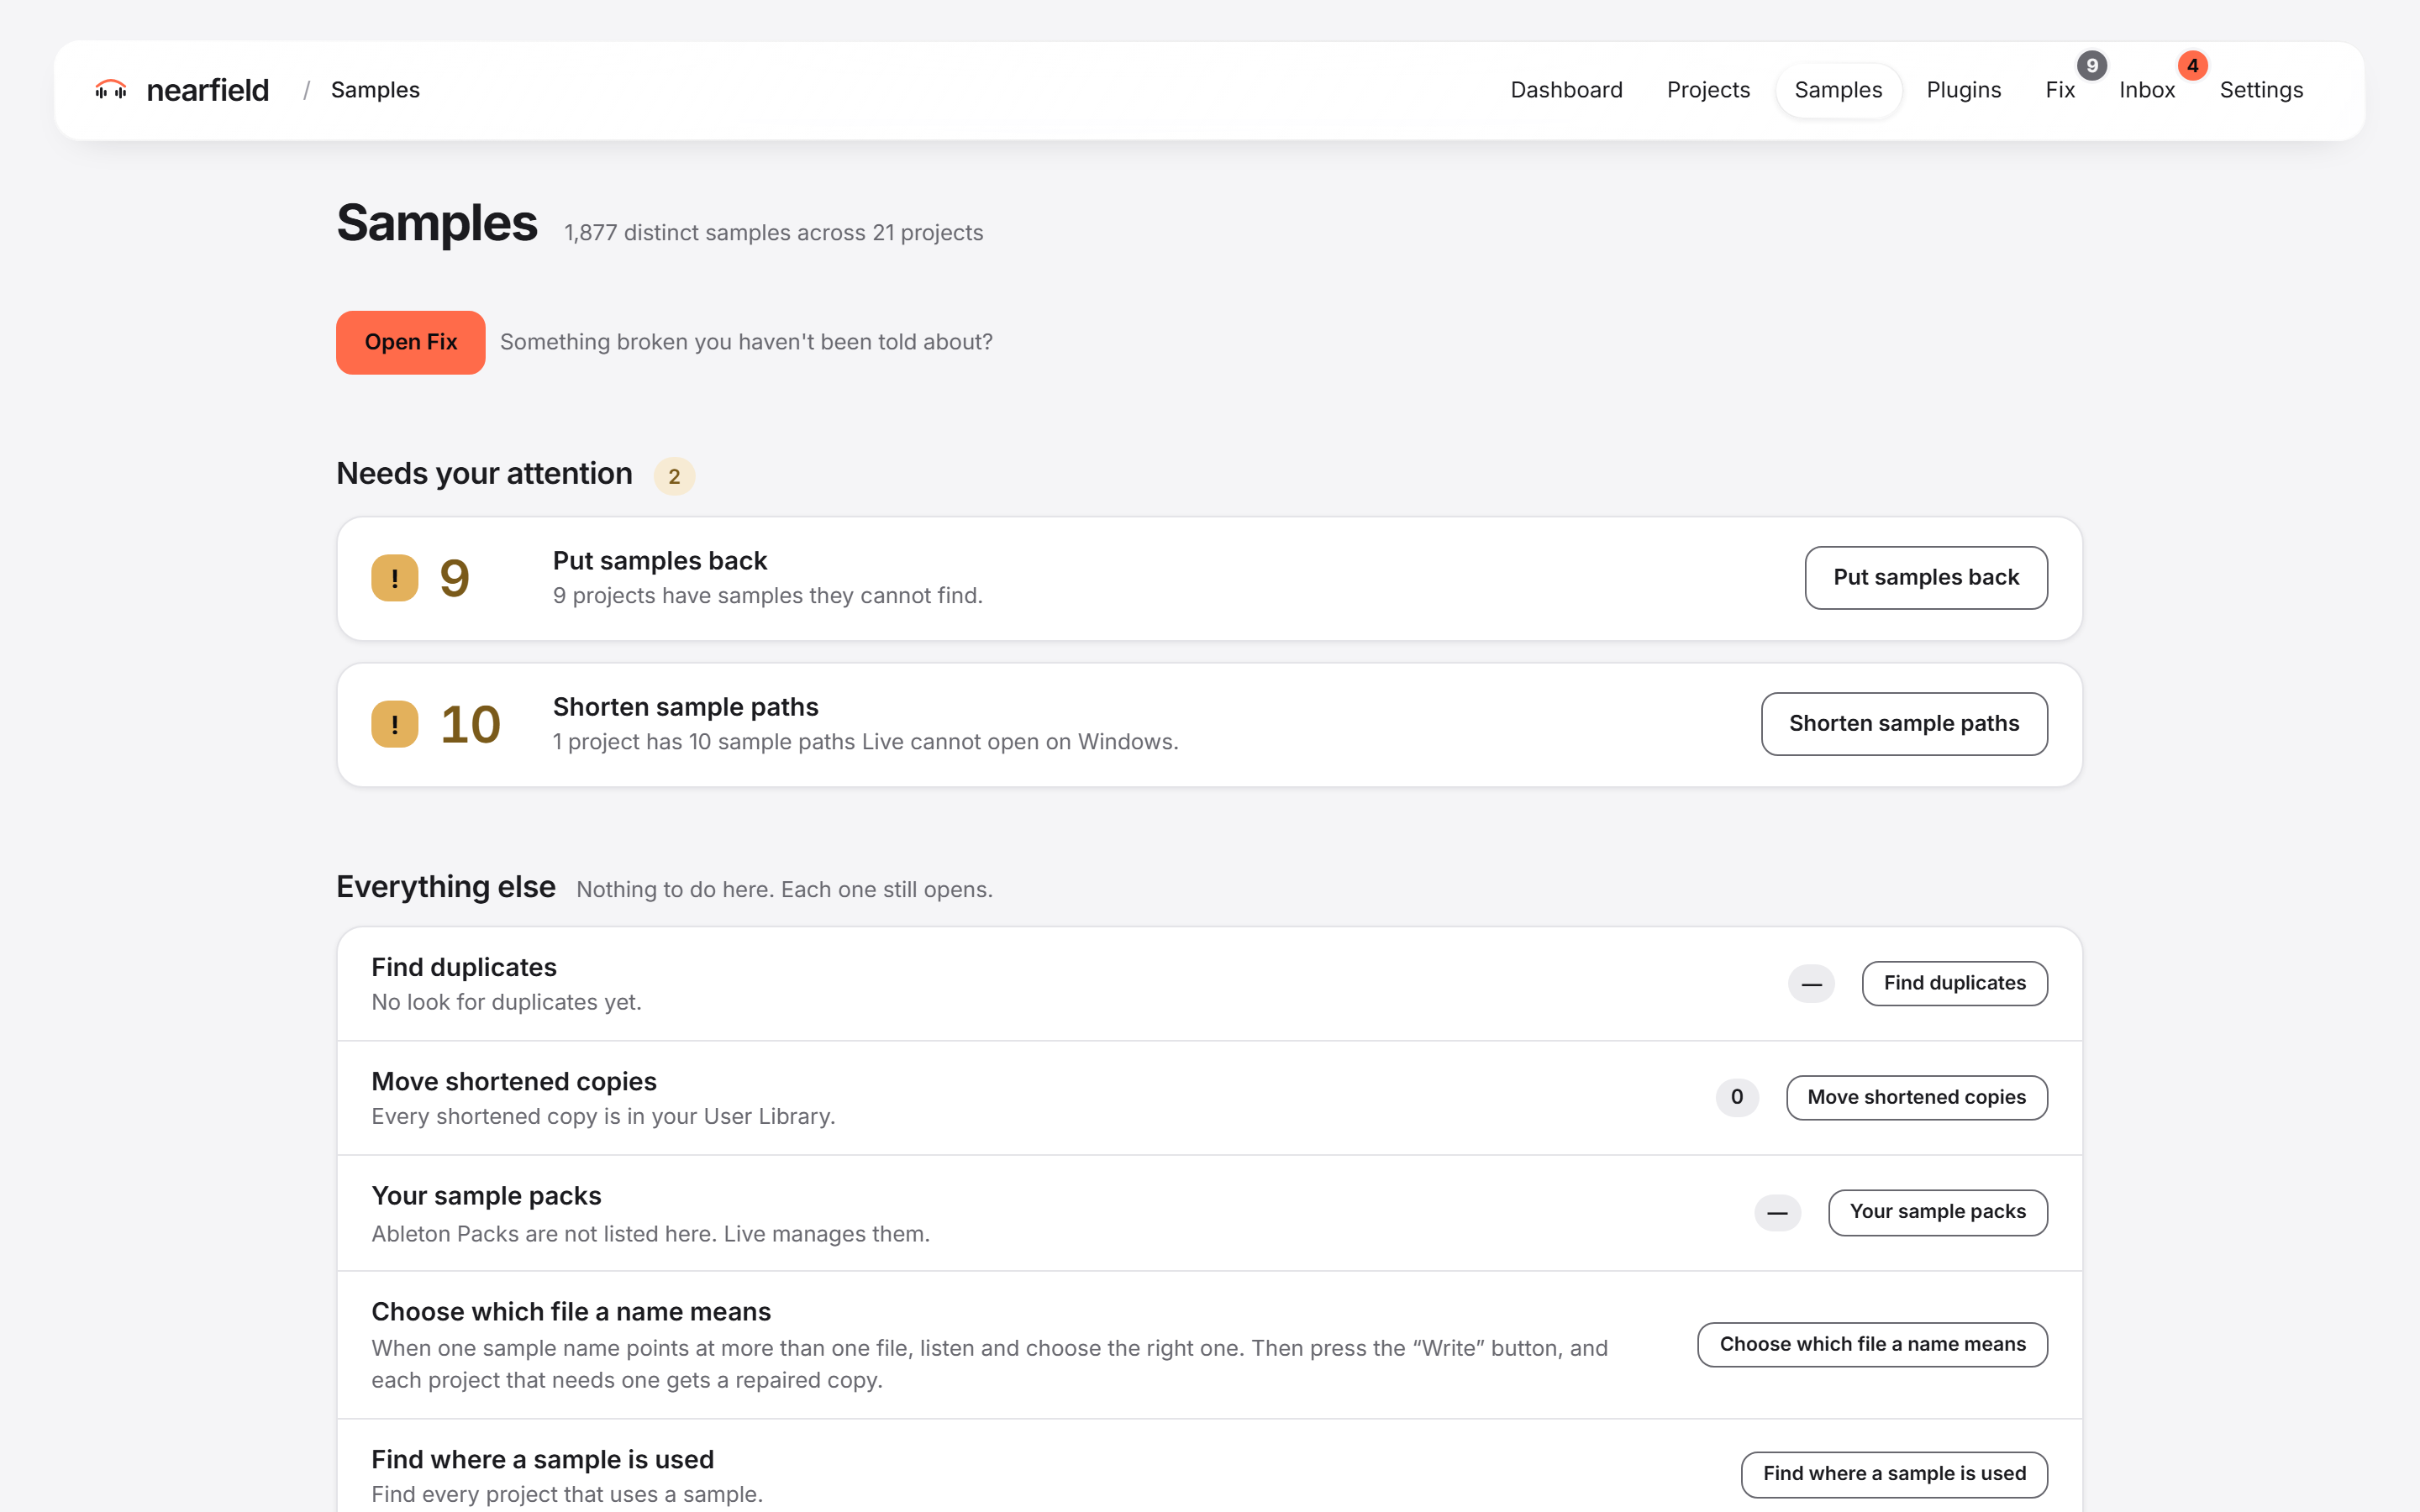Click the Choose which file a name means button

pyautogui.click(x=1873, y=1345)
